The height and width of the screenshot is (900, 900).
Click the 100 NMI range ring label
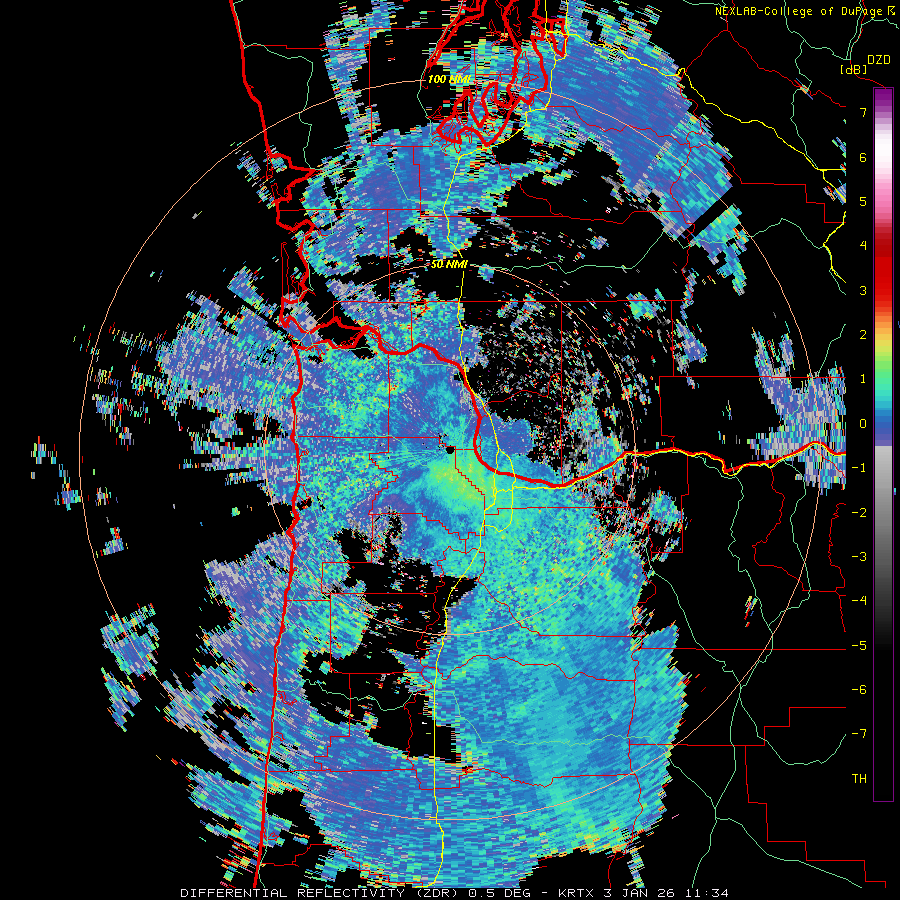[x=449, y=79]
